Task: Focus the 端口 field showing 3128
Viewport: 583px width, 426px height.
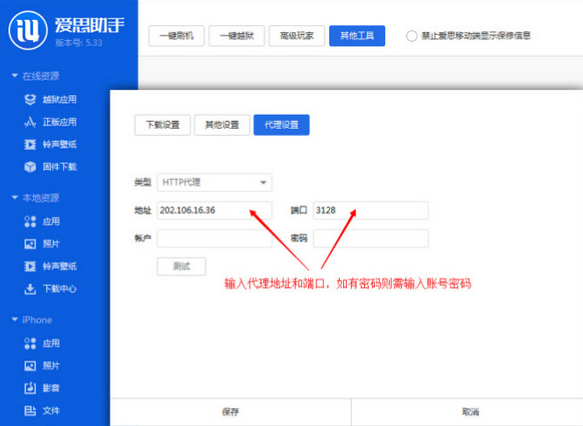Action: pyautogui.click(x=371, y=210)
